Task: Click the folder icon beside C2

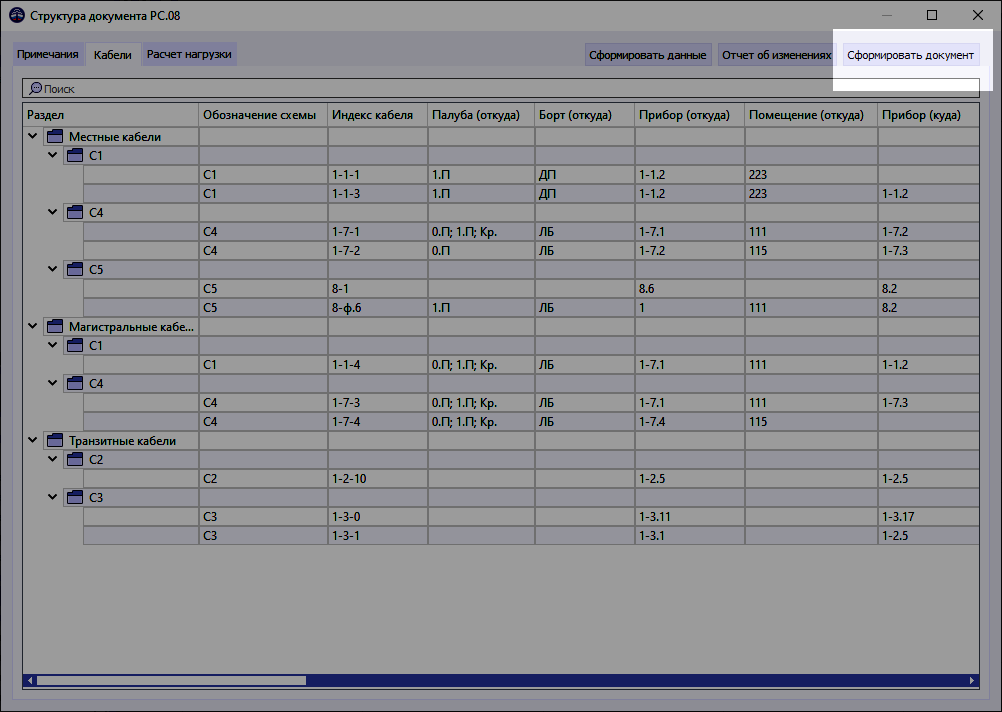Action: [74, 459]
